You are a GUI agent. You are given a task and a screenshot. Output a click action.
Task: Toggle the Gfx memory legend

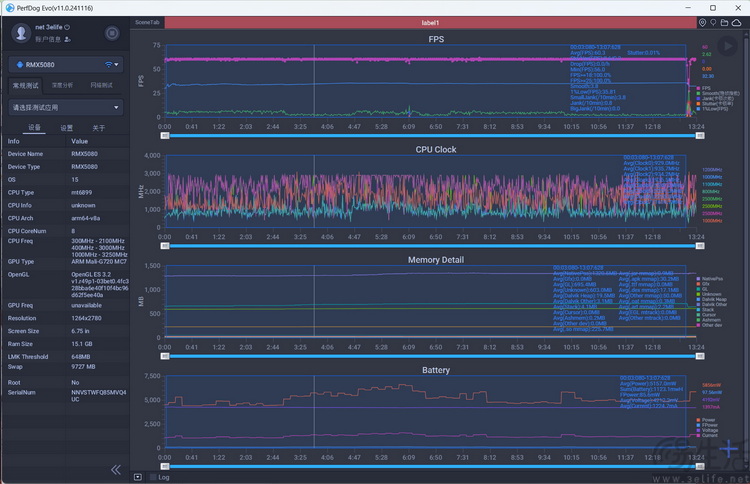pos(703,284)
